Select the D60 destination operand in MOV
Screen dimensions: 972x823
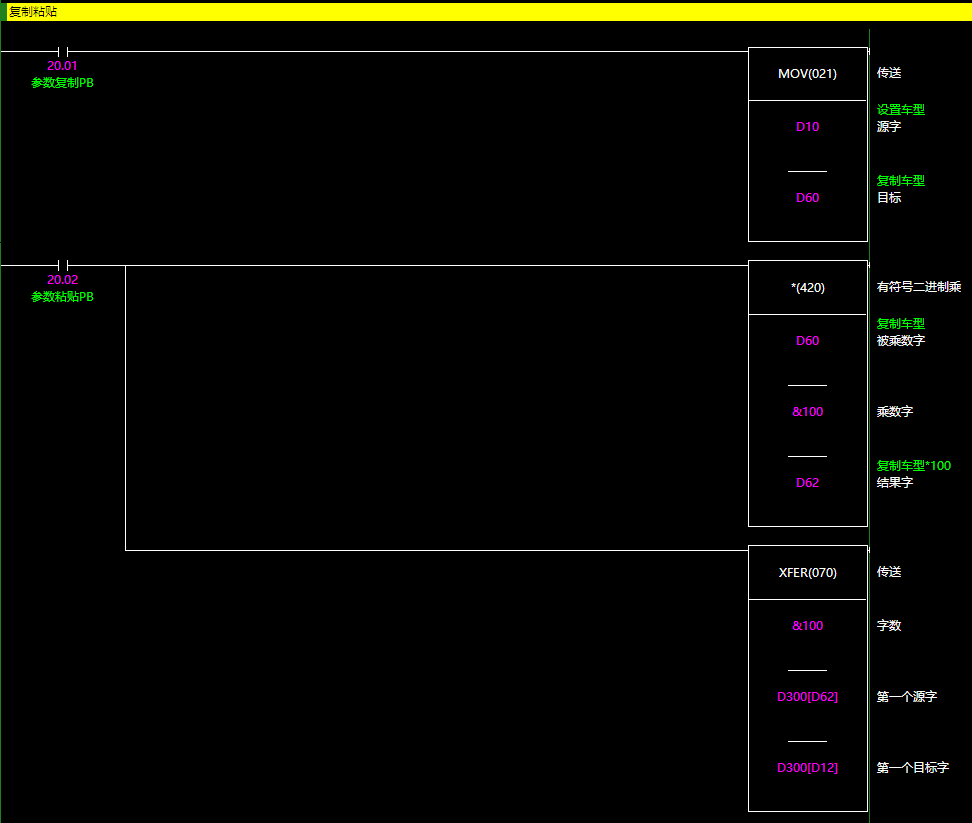807,198
